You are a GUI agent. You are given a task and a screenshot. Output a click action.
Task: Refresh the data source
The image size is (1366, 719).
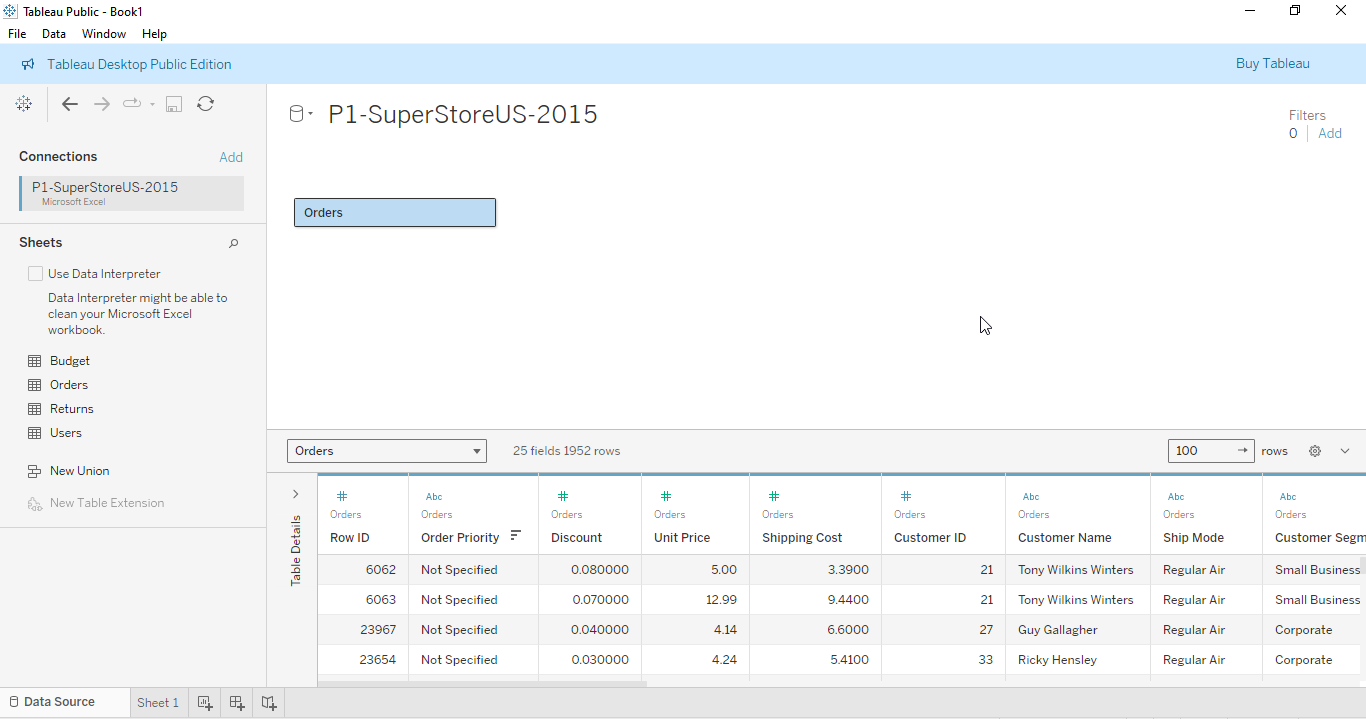[205, 104]
